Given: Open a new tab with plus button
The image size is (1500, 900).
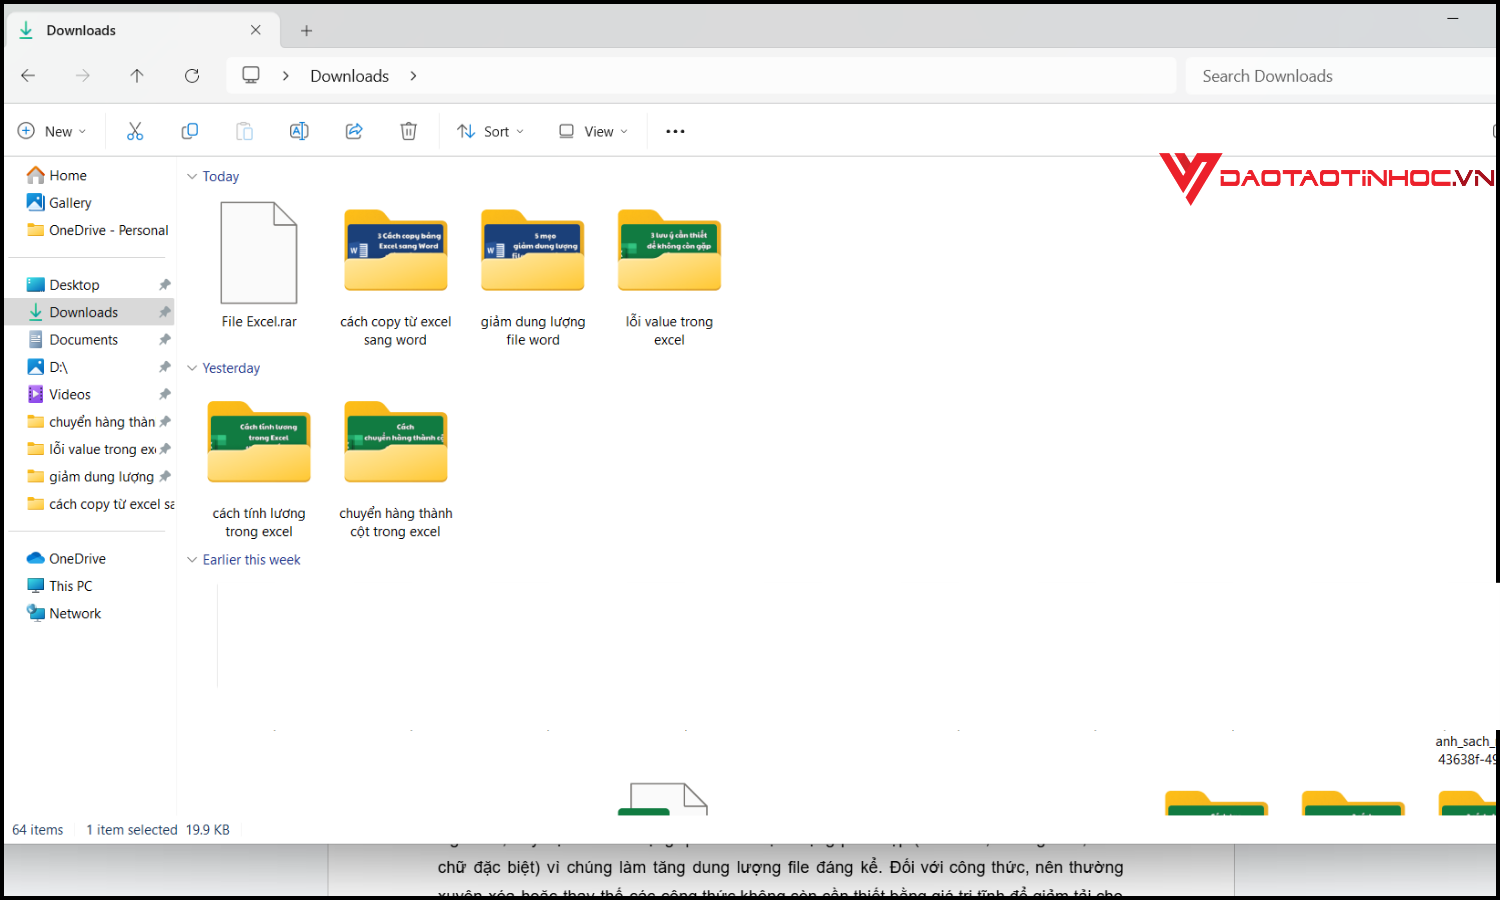Looking at the screenshot, I should click(x=306, y=31).
